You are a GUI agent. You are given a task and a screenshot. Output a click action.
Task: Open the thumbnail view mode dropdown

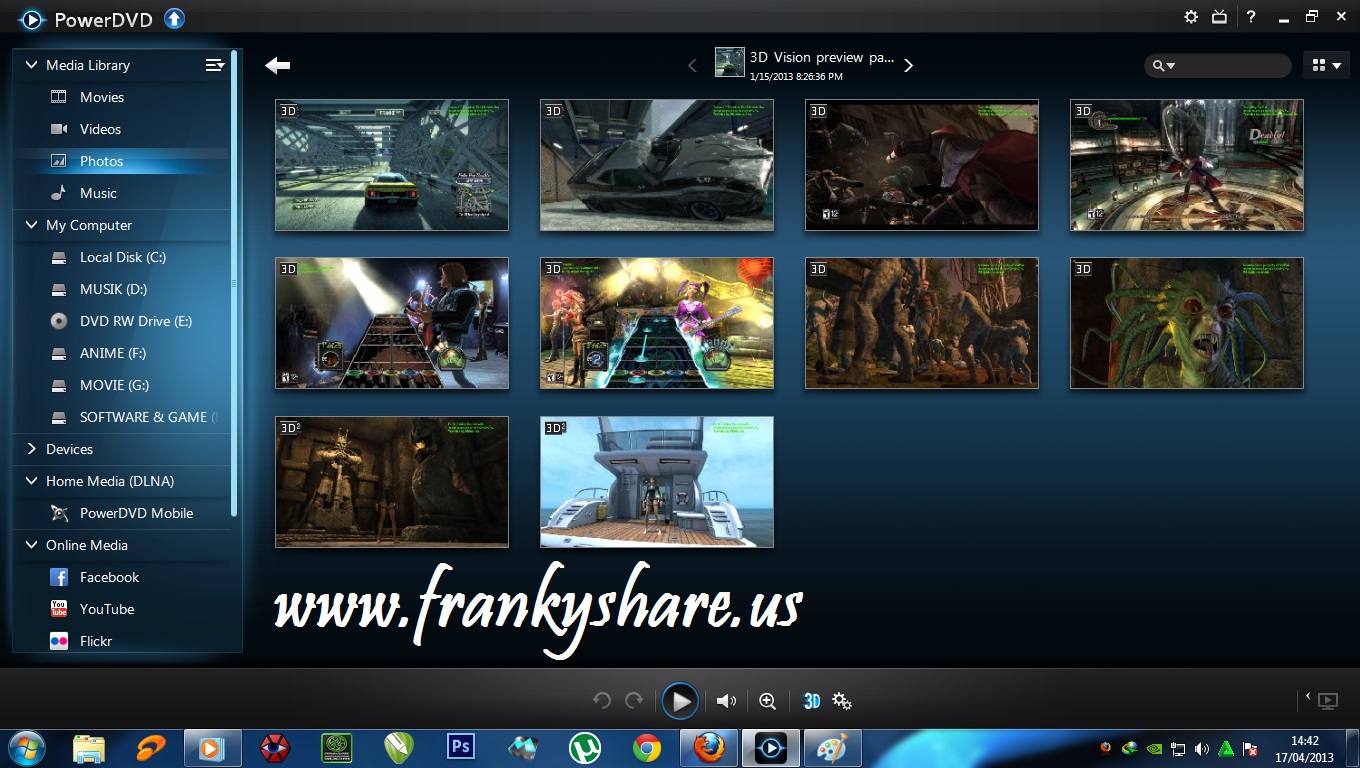(x=1326, y=65)
